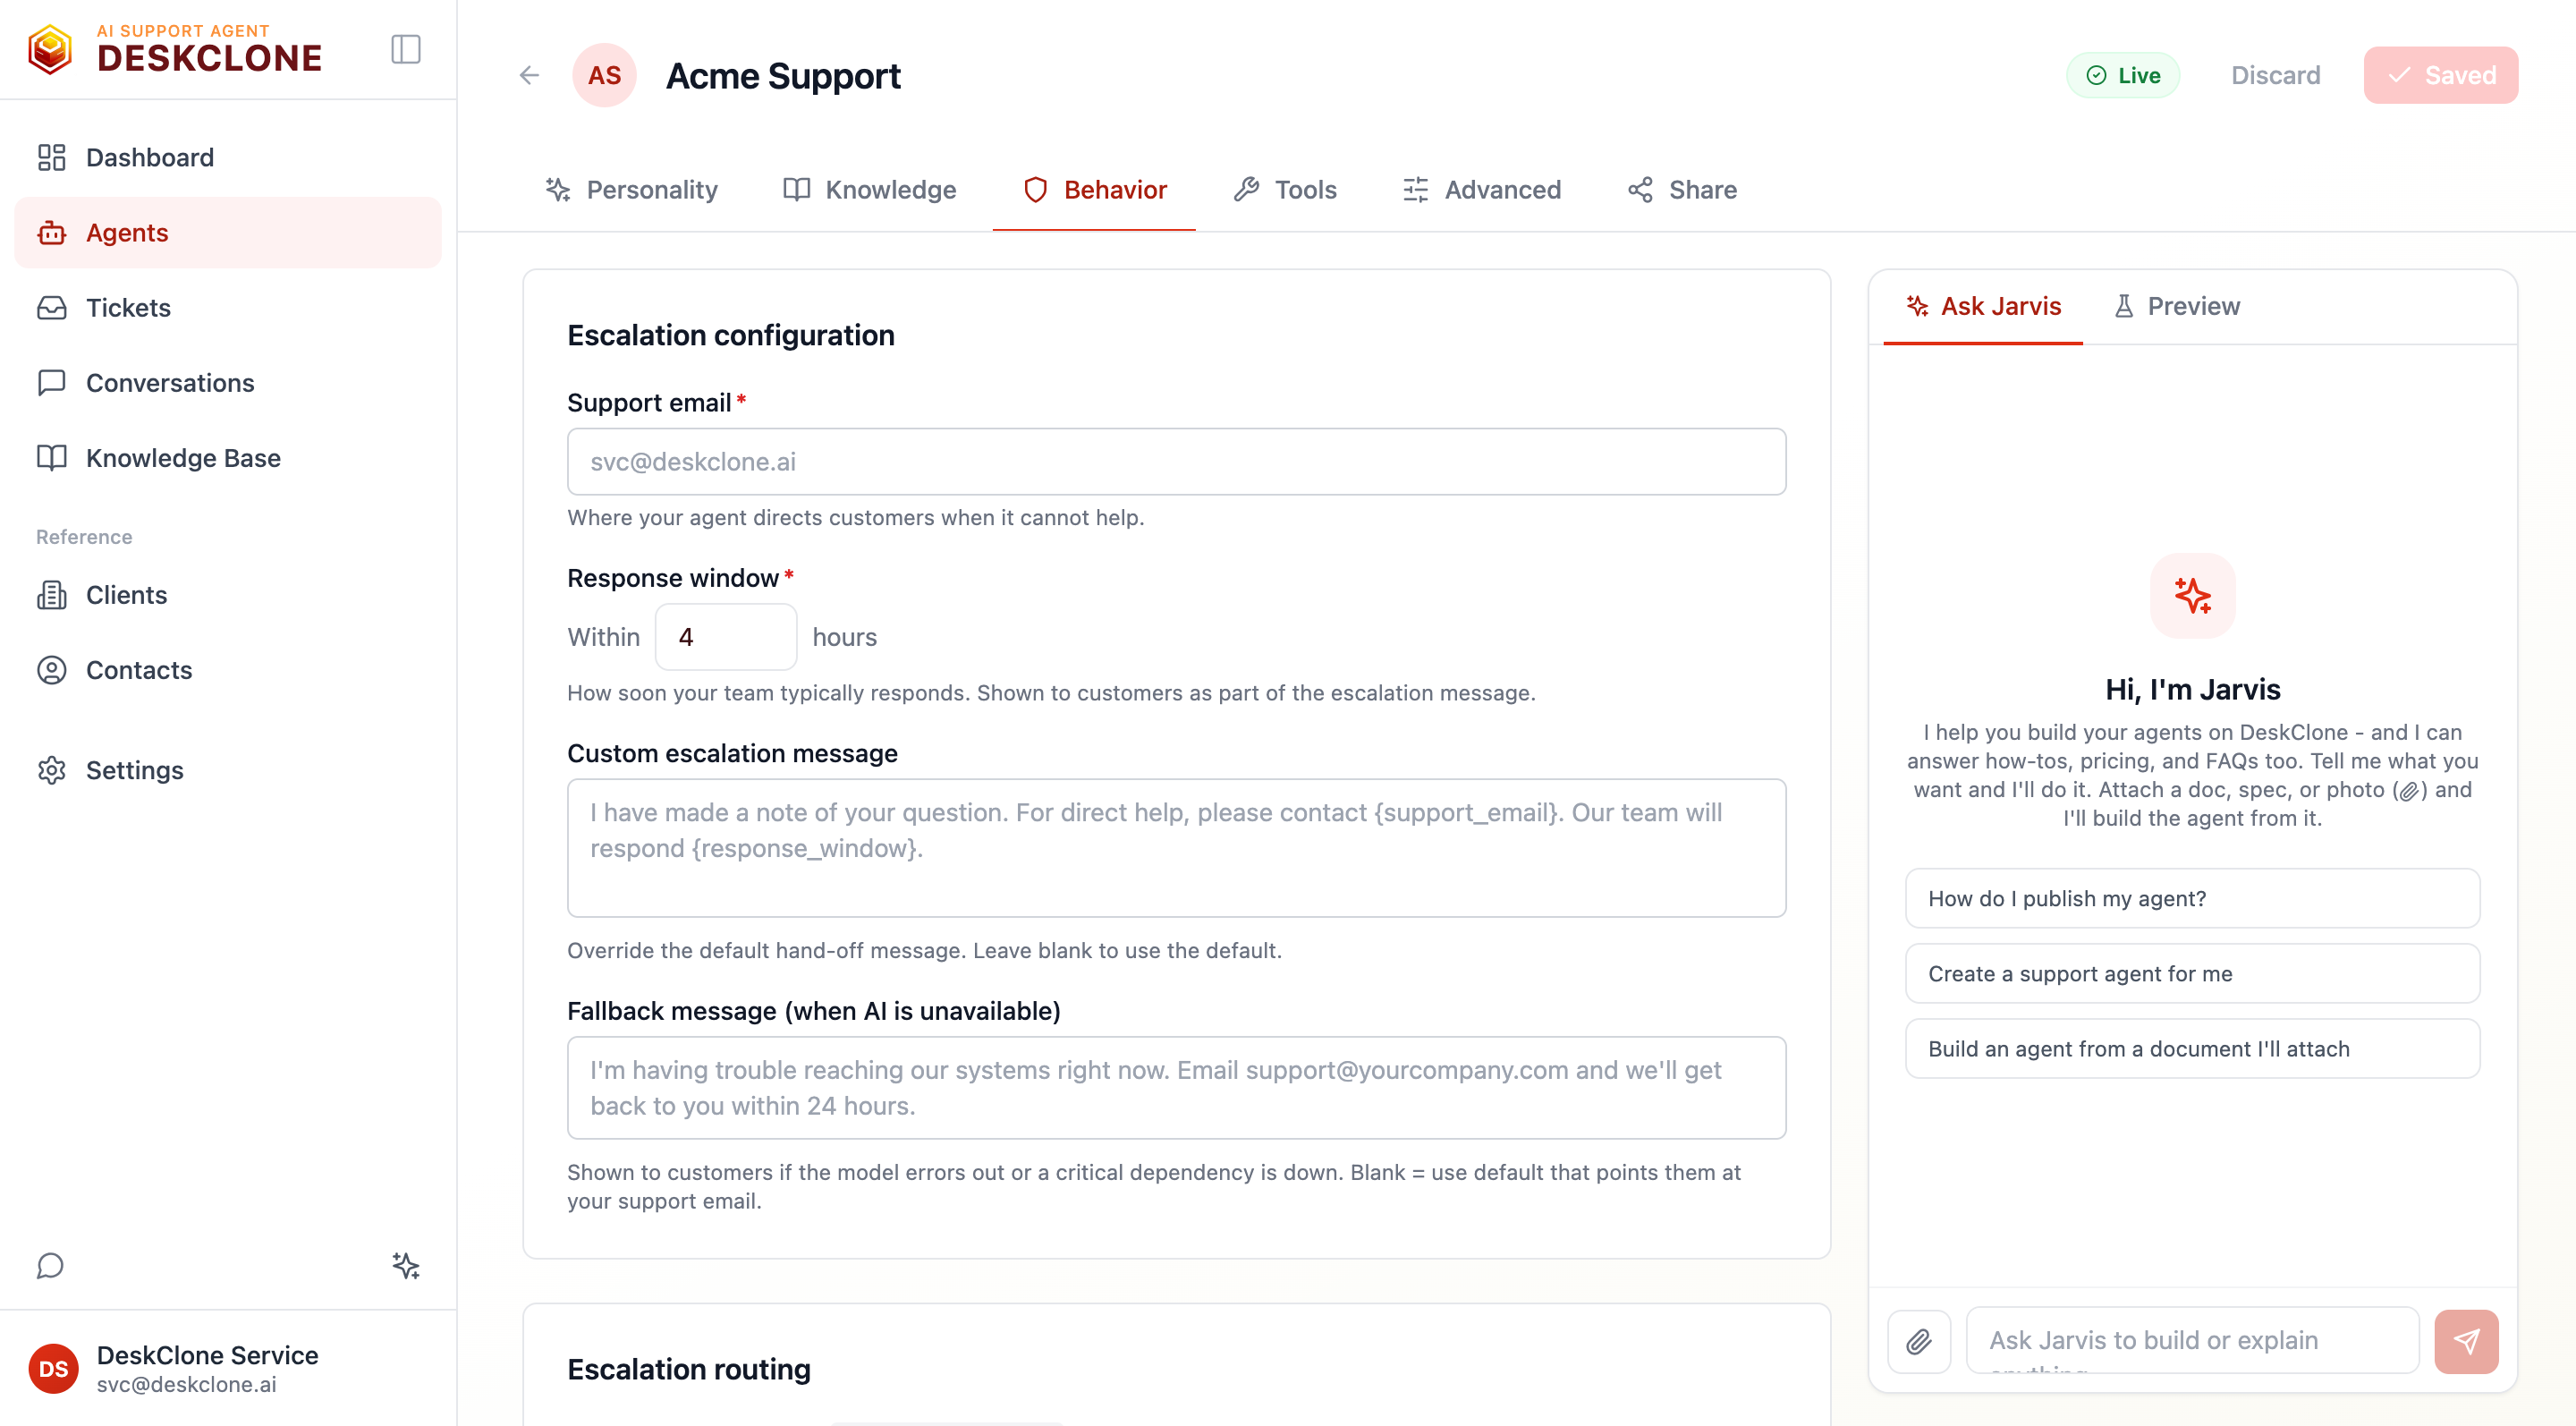
Task: Select 'How do I publish my agent?' suggestion
Action: [2192, 898]
